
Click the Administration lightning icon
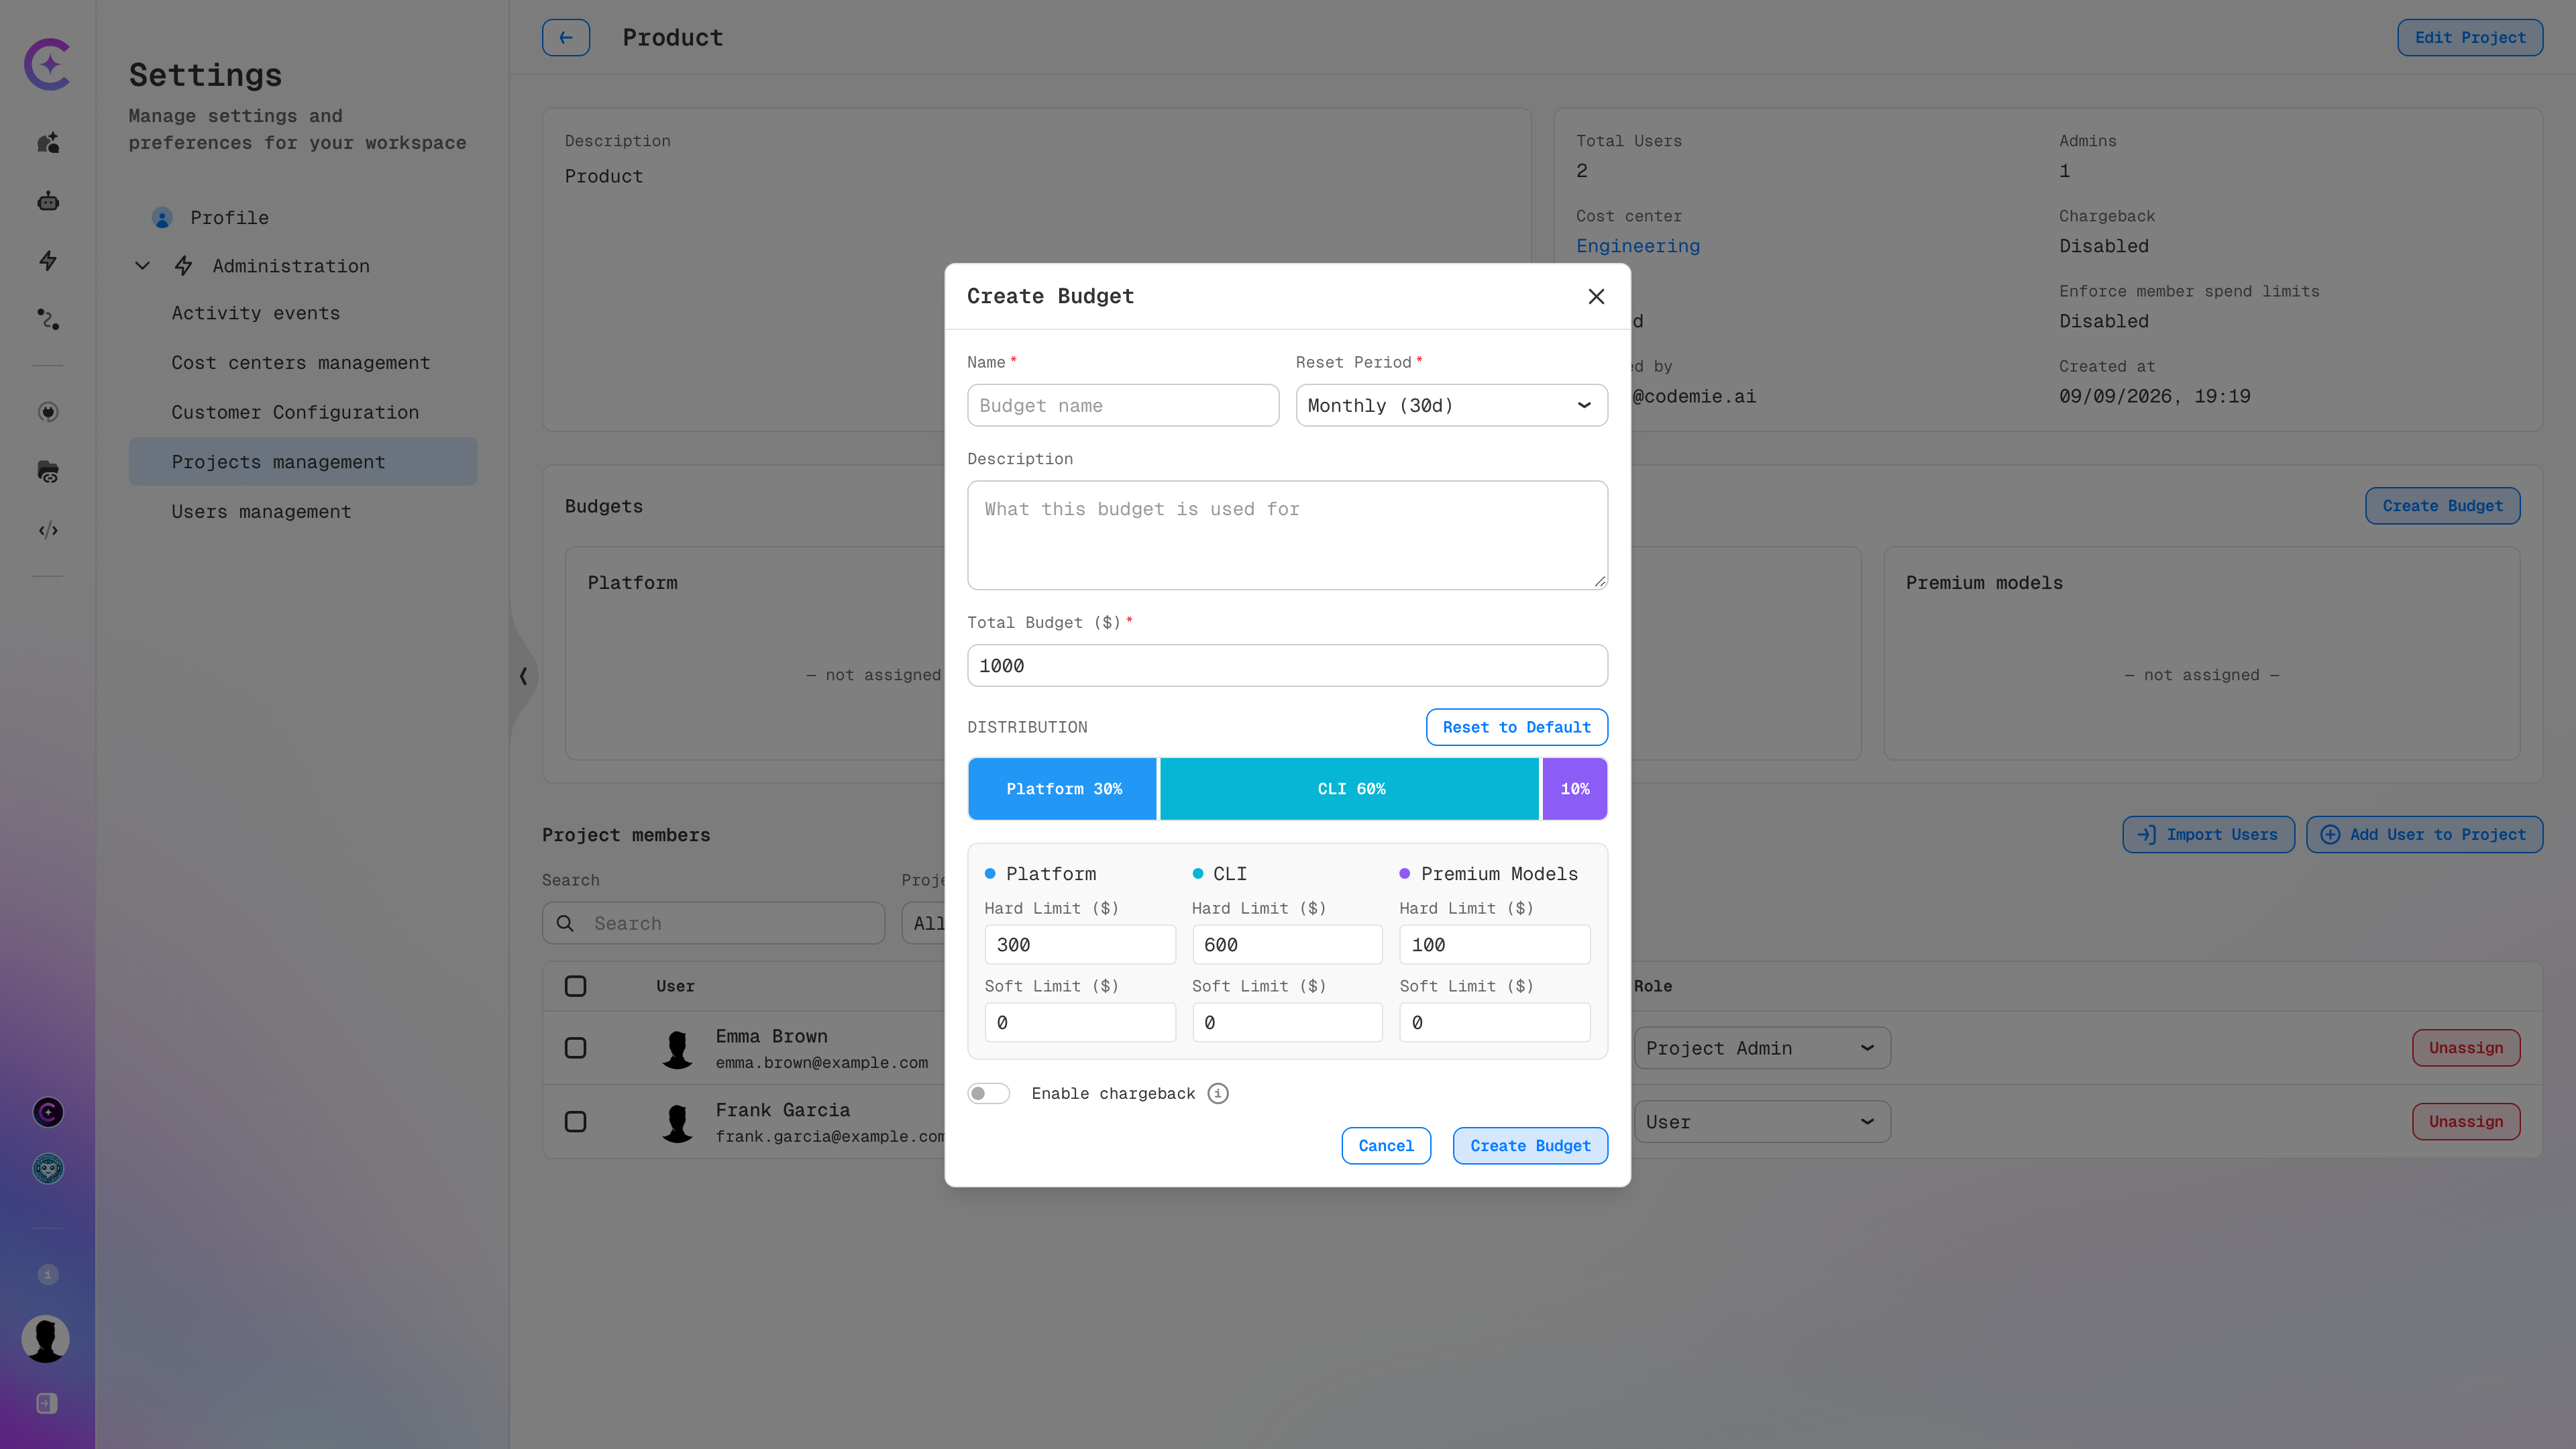tap(184, 266)
